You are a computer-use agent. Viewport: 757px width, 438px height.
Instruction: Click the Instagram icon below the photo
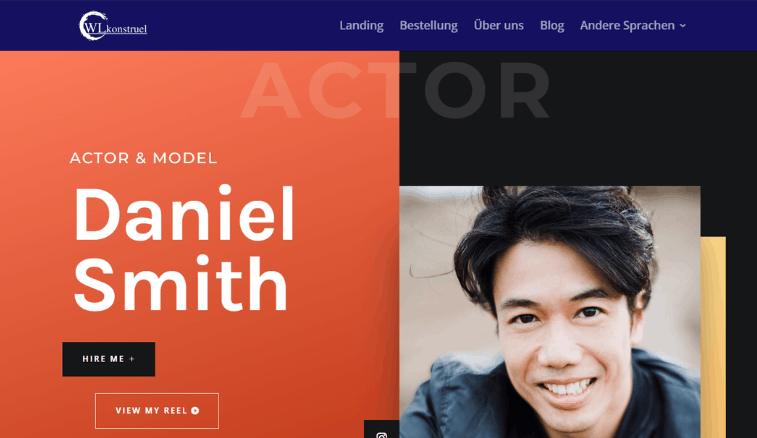coord(381,435)
